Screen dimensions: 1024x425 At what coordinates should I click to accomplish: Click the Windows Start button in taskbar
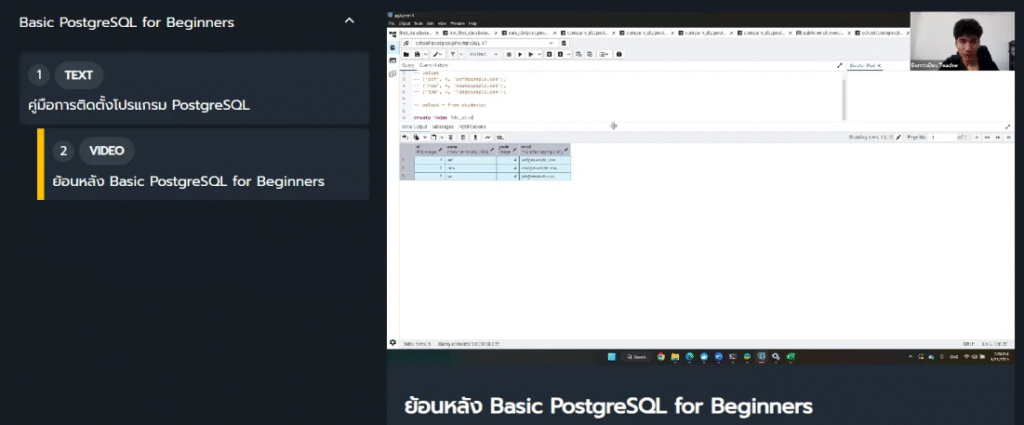pyautogui.click(x=610, y=356)
